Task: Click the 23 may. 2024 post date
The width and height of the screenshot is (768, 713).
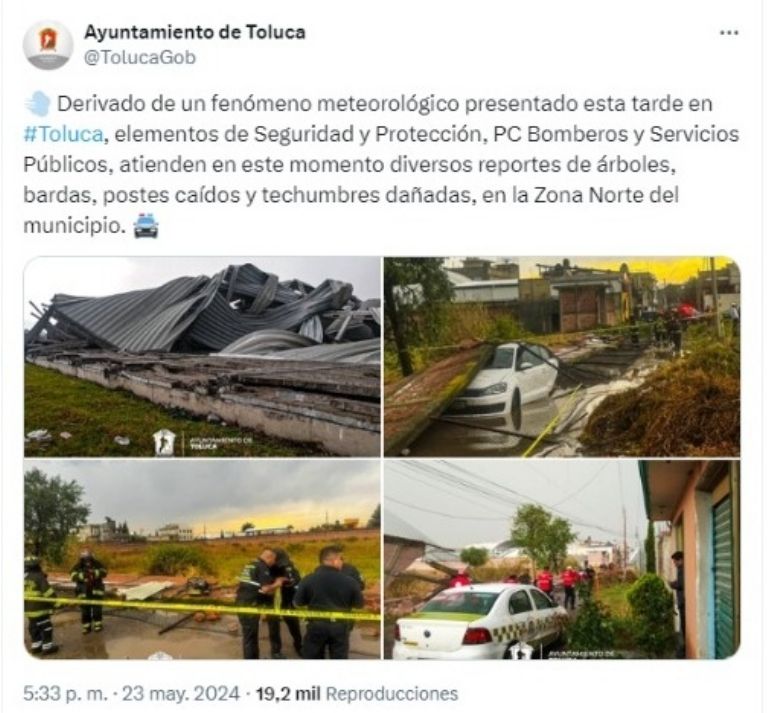Action: pyautogui.click(x=181, y=693)
